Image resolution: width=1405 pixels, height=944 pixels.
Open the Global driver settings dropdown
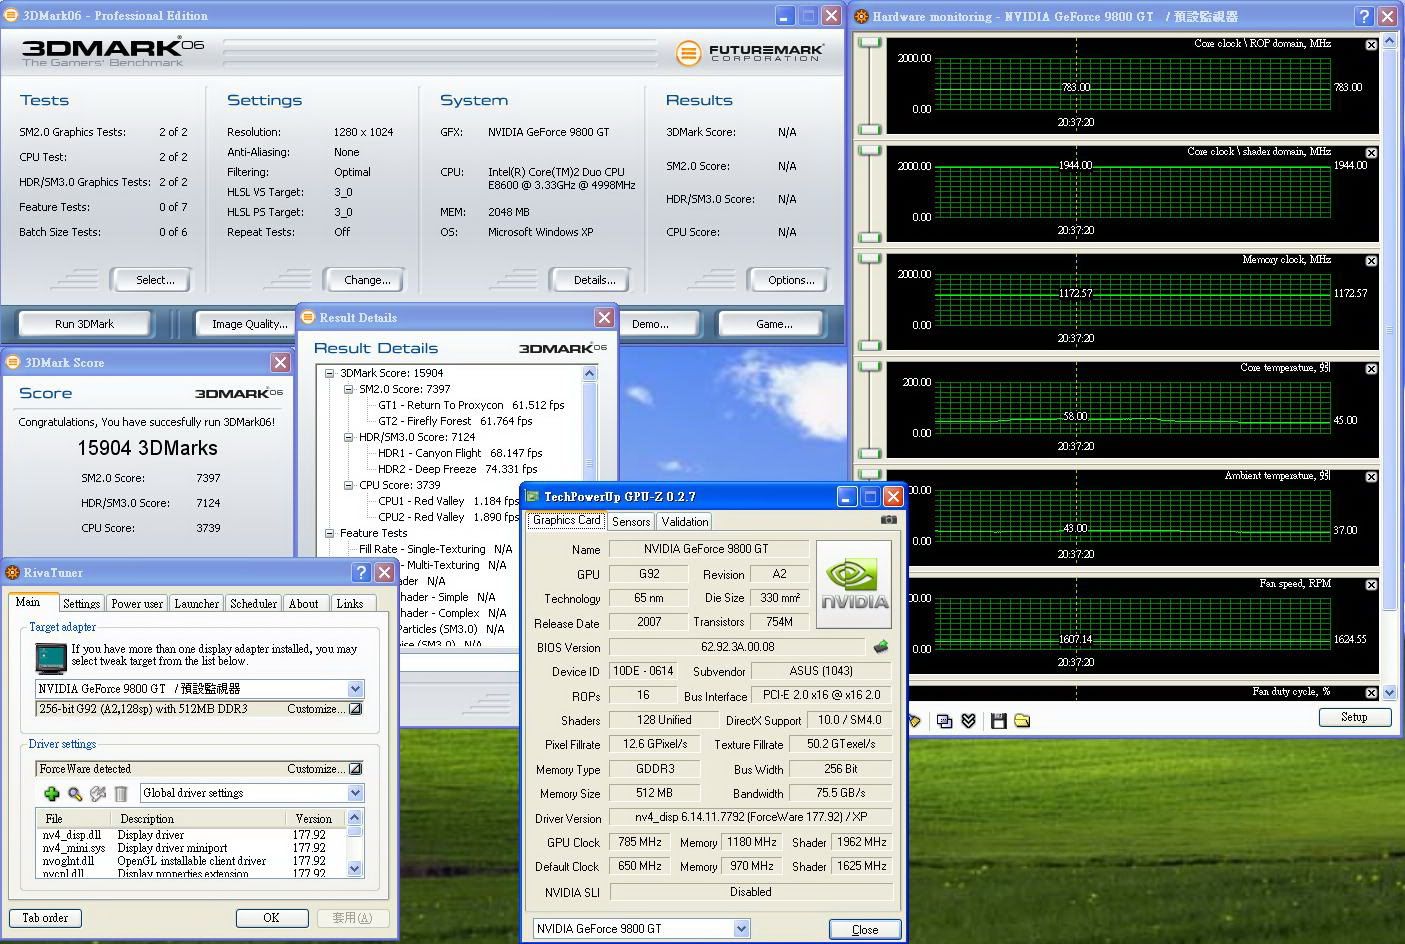pyautogui.click(x=355, y=793)
